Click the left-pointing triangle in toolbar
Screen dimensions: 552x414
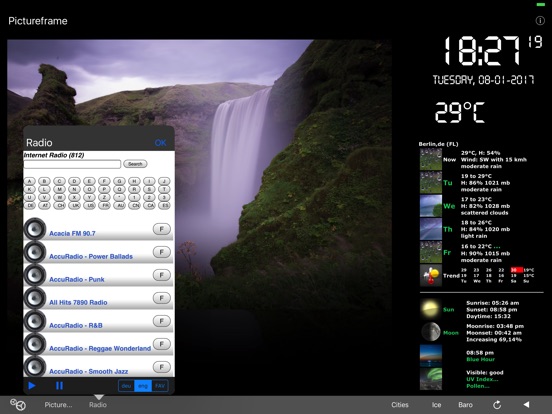[x=526, y=404]
